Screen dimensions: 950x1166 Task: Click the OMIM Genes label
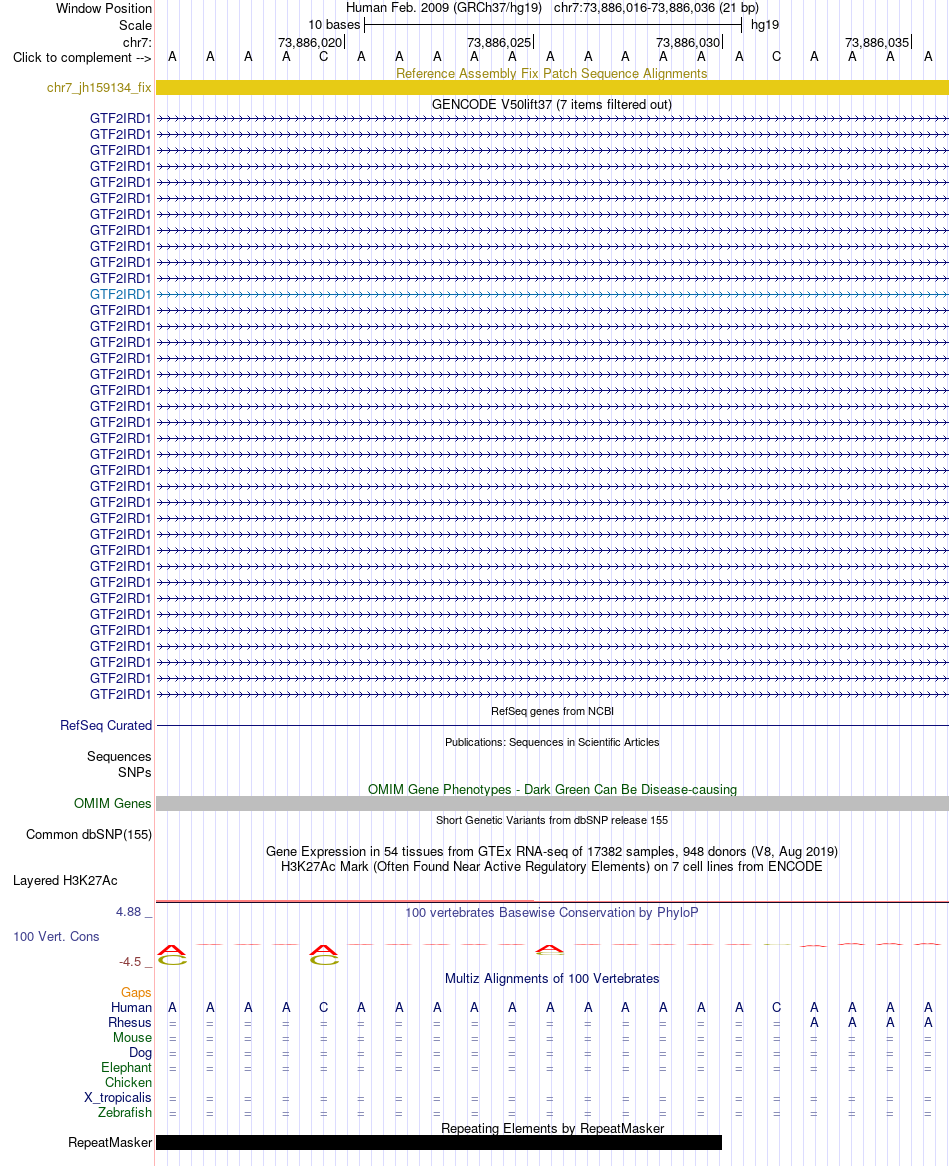112,804
